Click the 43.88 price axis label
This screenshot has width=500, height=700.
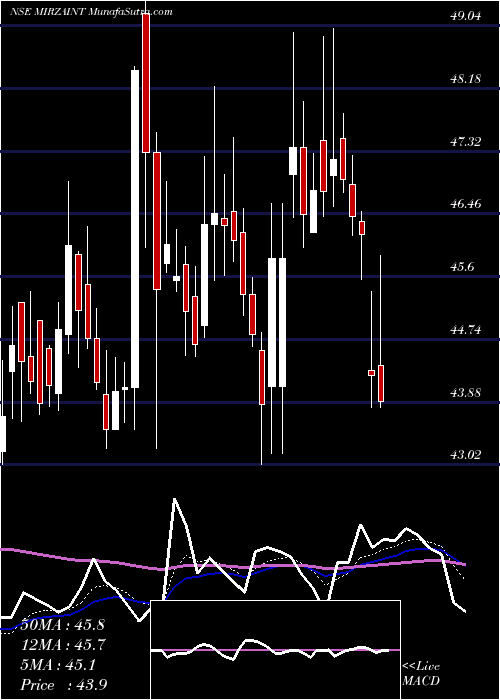[x=465, y=393]
